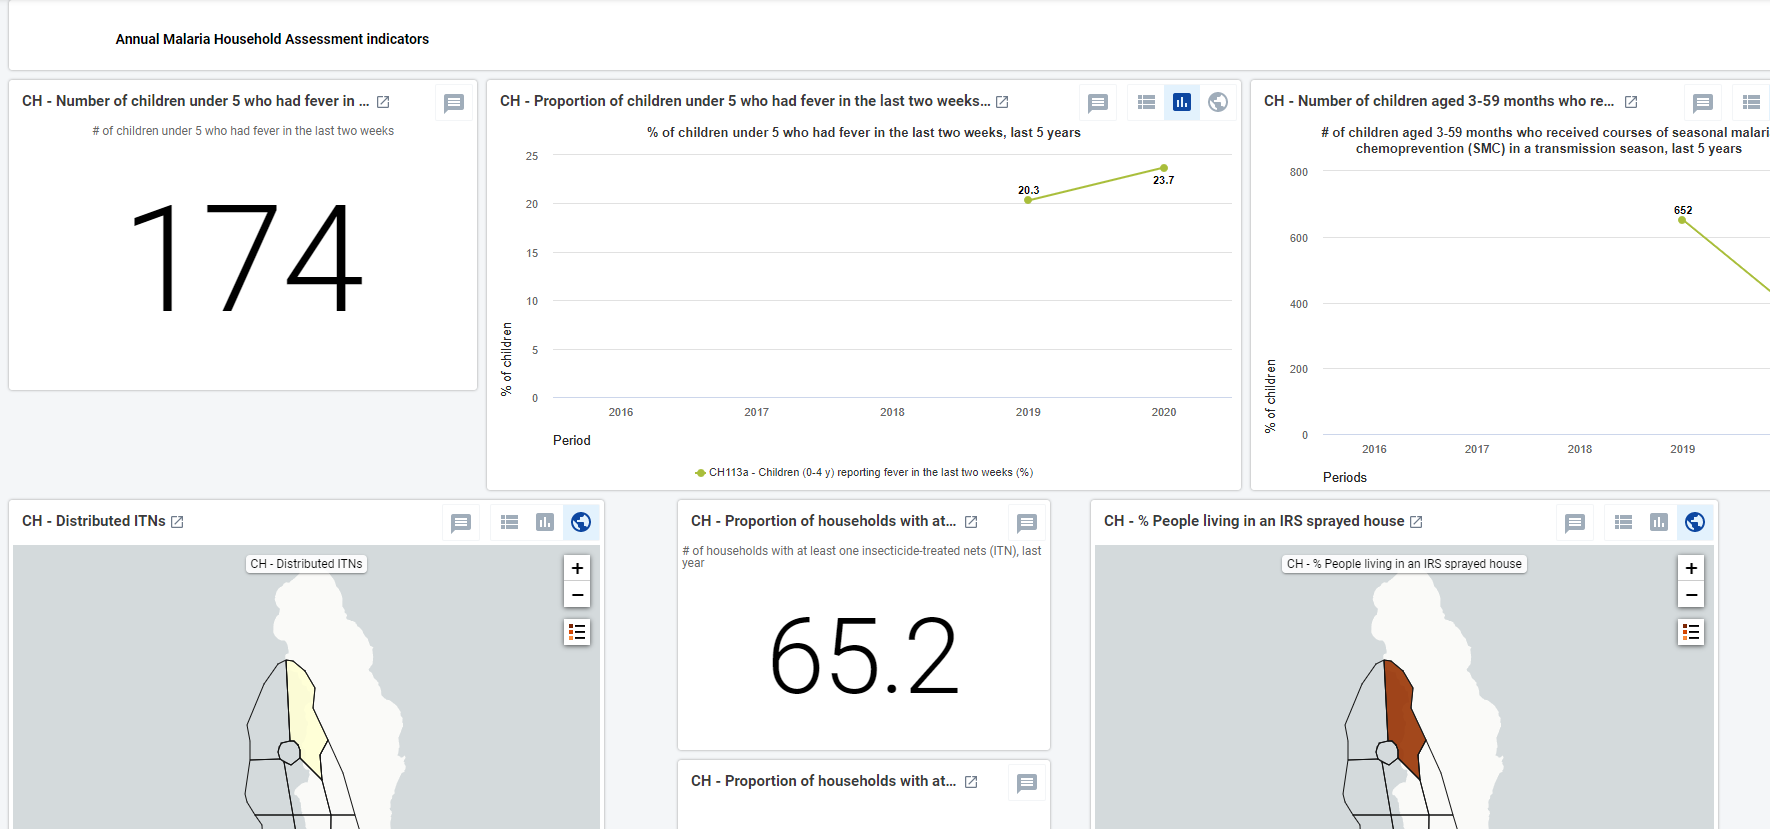Toggle CH113a series in chart legend

click(x=864, y=473)
